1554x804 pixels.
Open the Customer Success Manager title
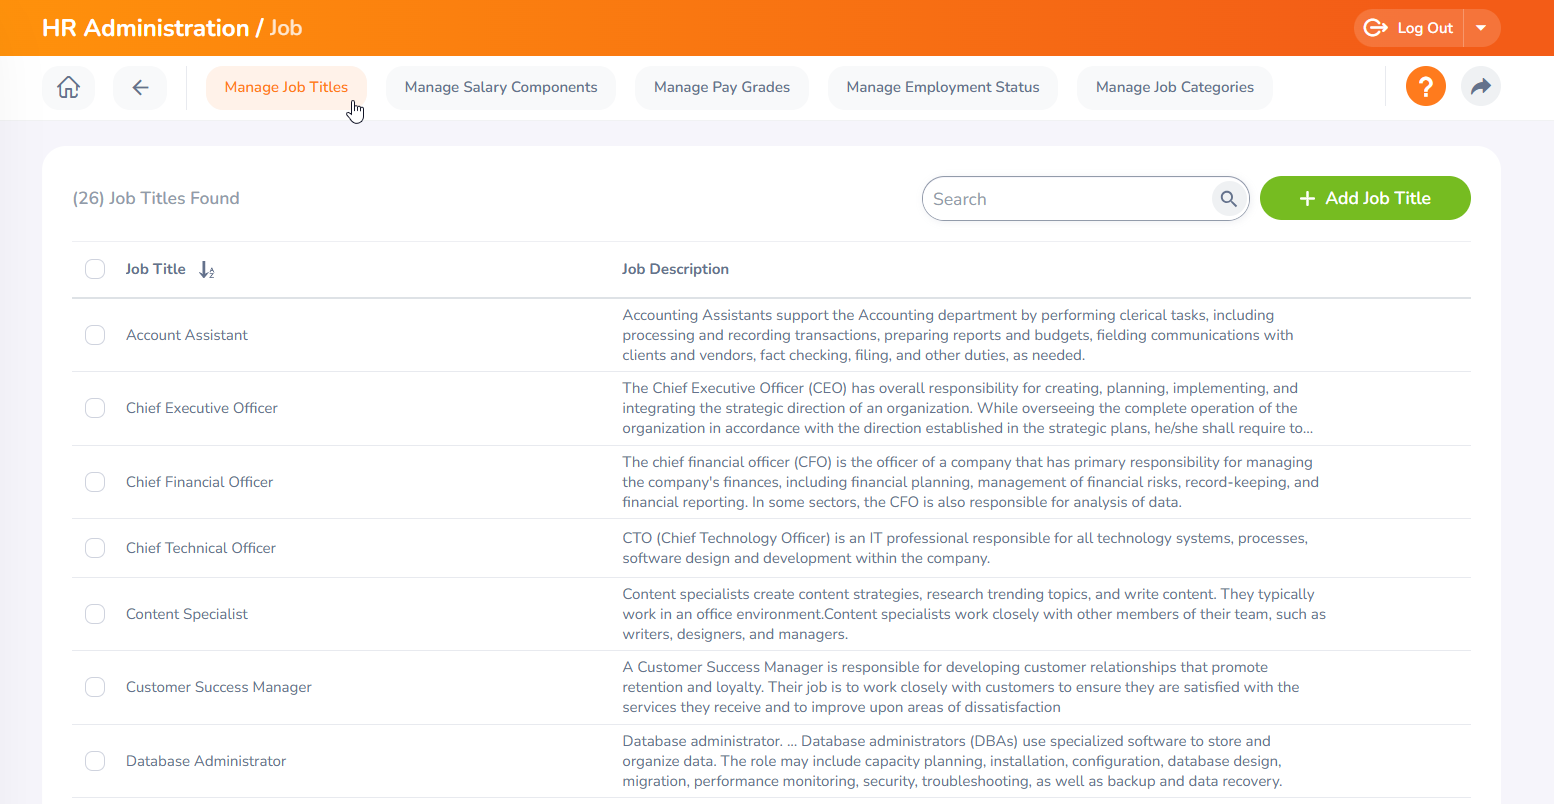click(219, 687)
